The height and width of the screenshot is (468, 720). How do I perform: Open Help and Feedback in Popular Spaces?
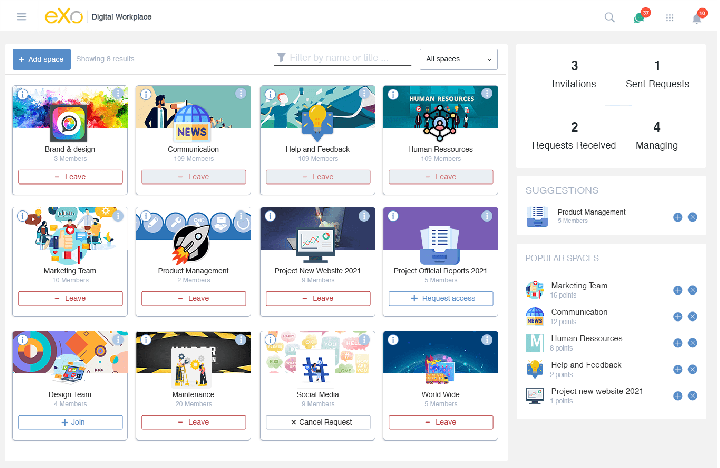tap(586, 365)
